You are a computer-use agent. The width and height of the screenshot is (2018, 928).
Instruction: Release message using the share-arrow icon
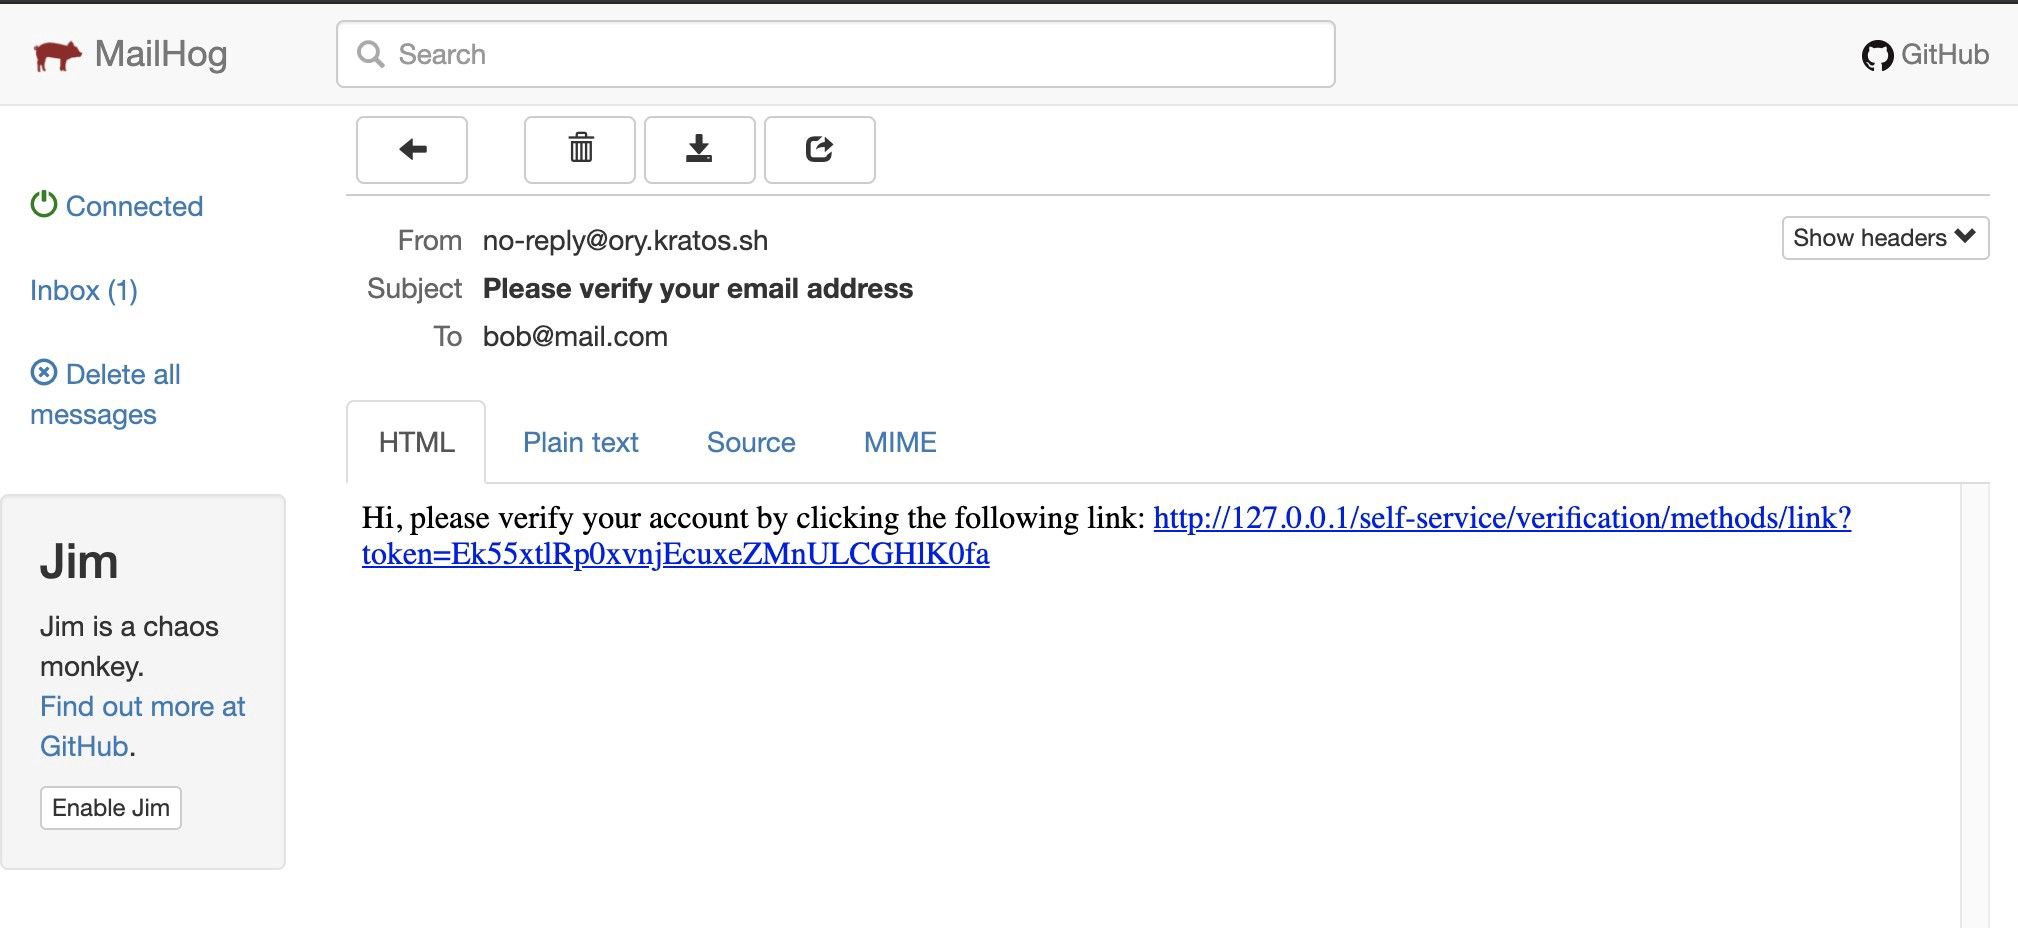tap(820, 150)
